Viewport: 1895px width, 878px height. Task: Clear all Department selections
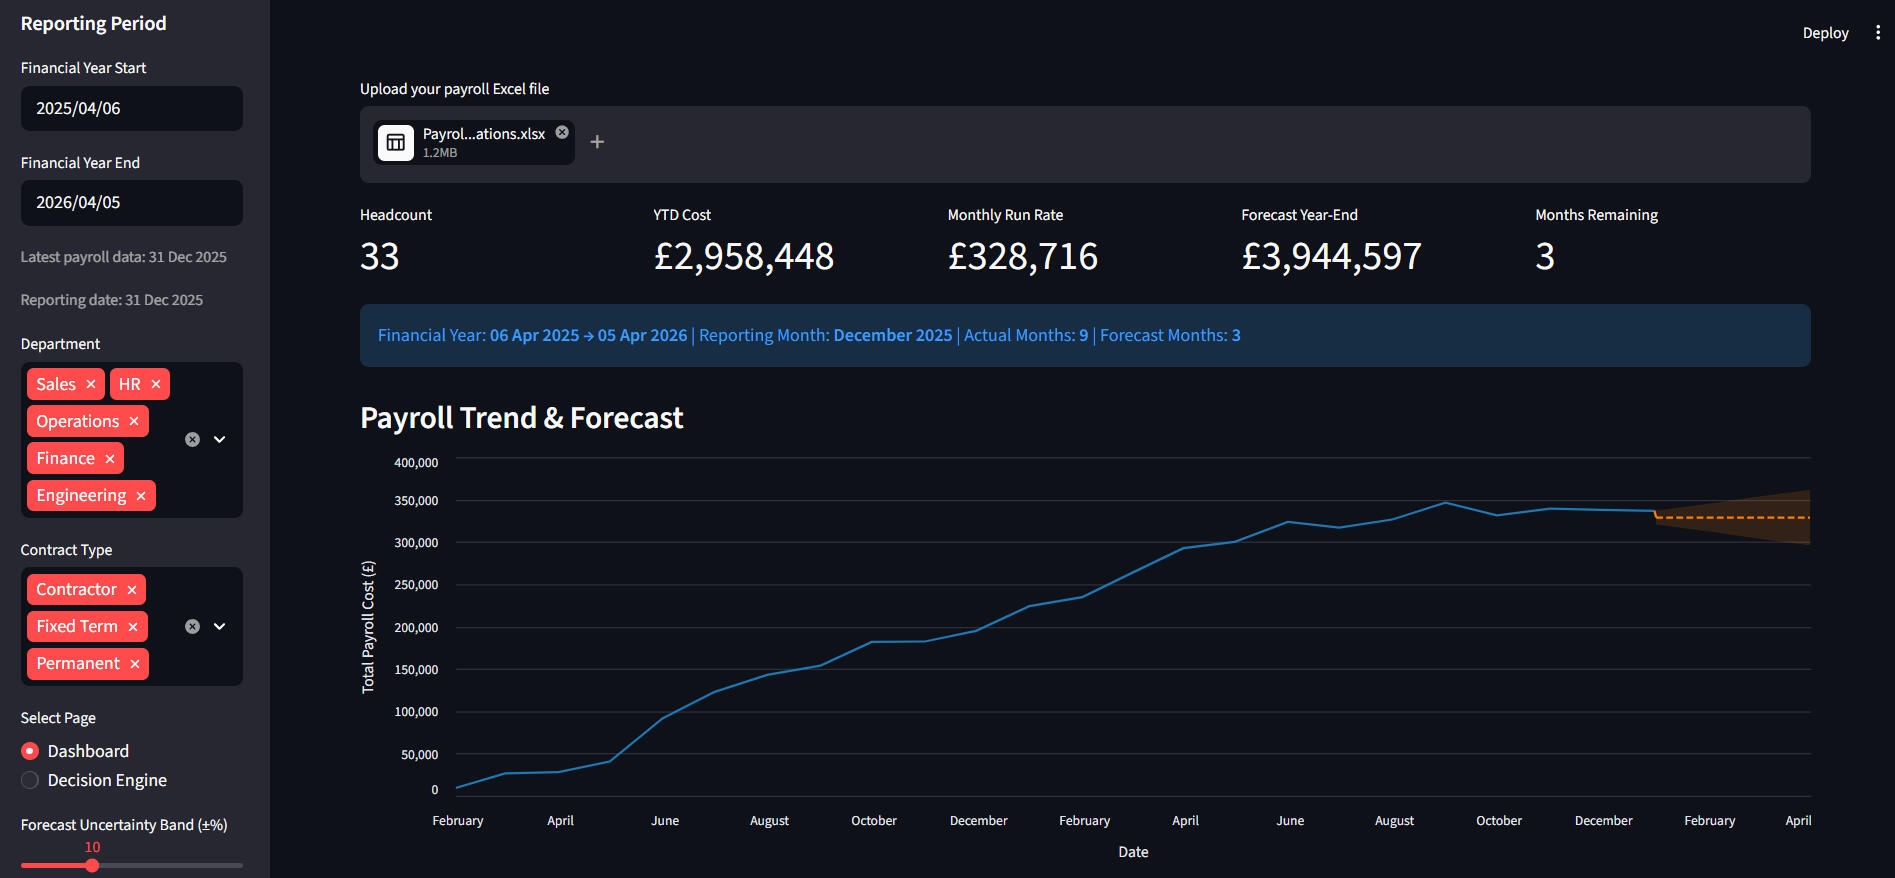193,439
